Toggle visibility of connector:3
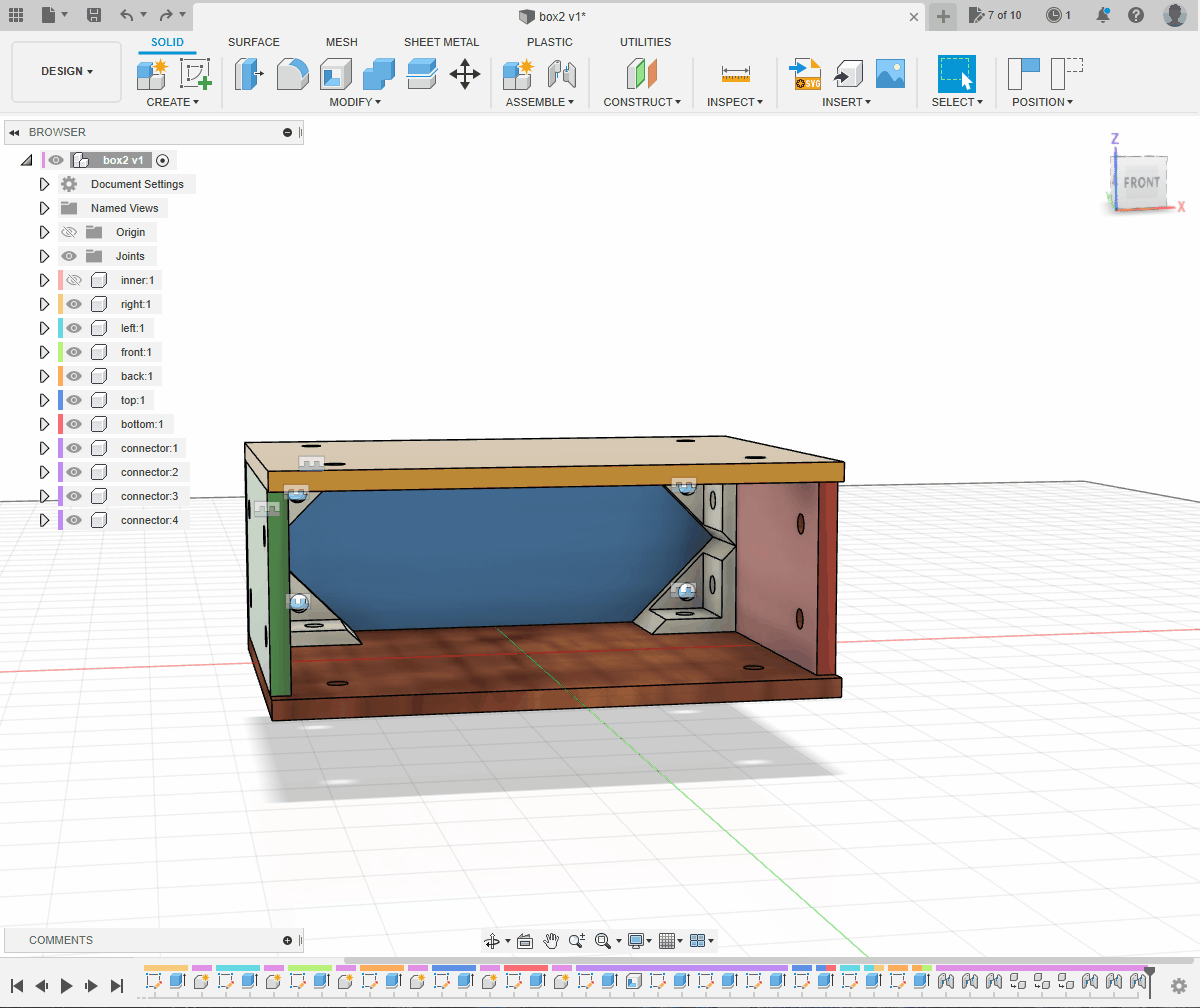The height and width of the screenshot is (1008, 1200). tap(74, 496)
